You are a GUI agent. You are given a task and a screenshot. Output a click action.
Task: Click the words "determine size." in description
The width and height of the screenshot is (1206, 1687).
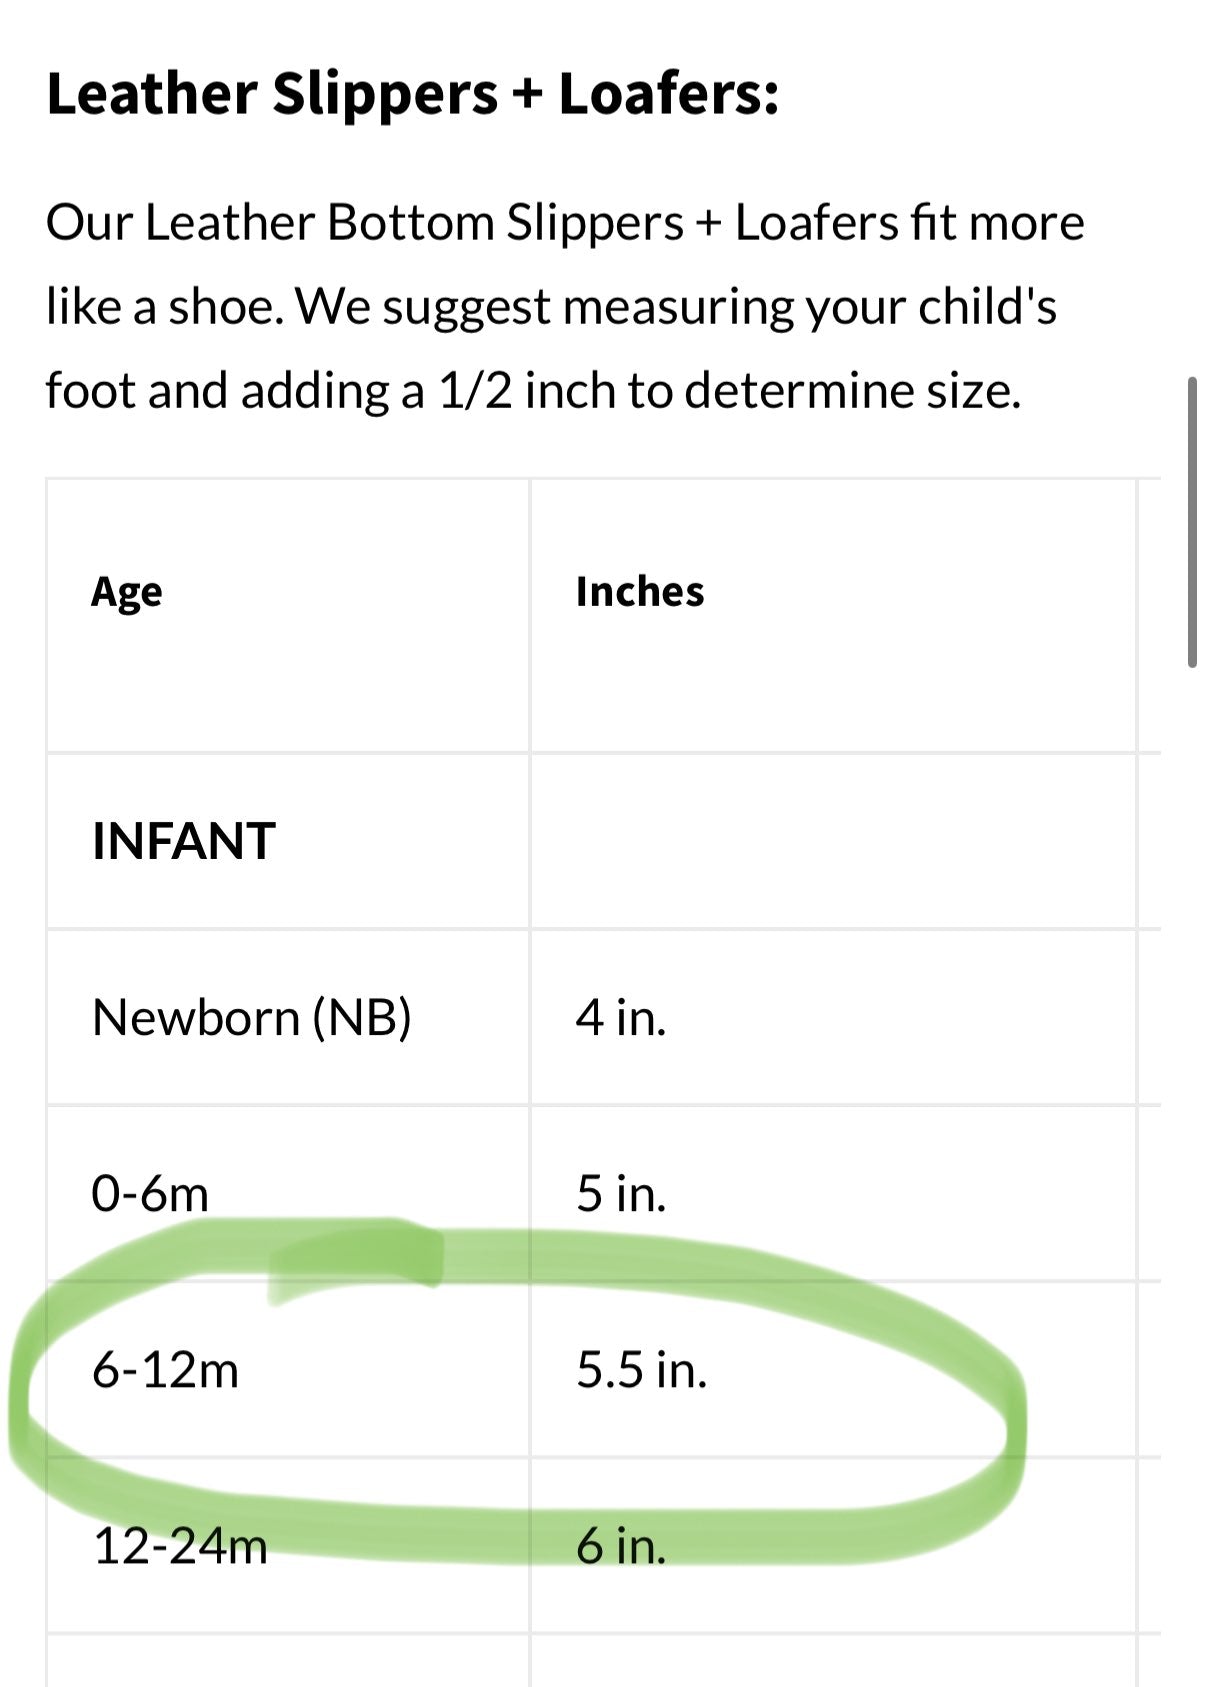[852, 391]
